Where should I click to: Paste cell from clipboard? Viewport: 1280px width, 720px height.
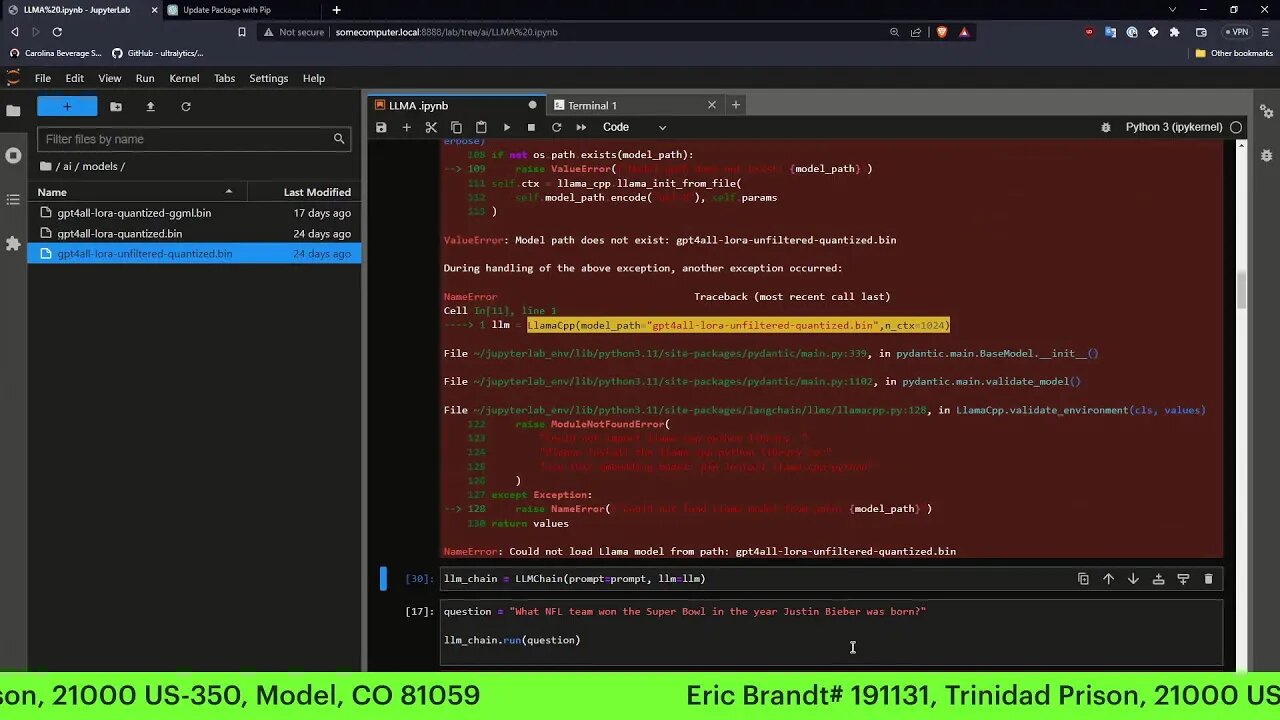(x=481, y=127)
